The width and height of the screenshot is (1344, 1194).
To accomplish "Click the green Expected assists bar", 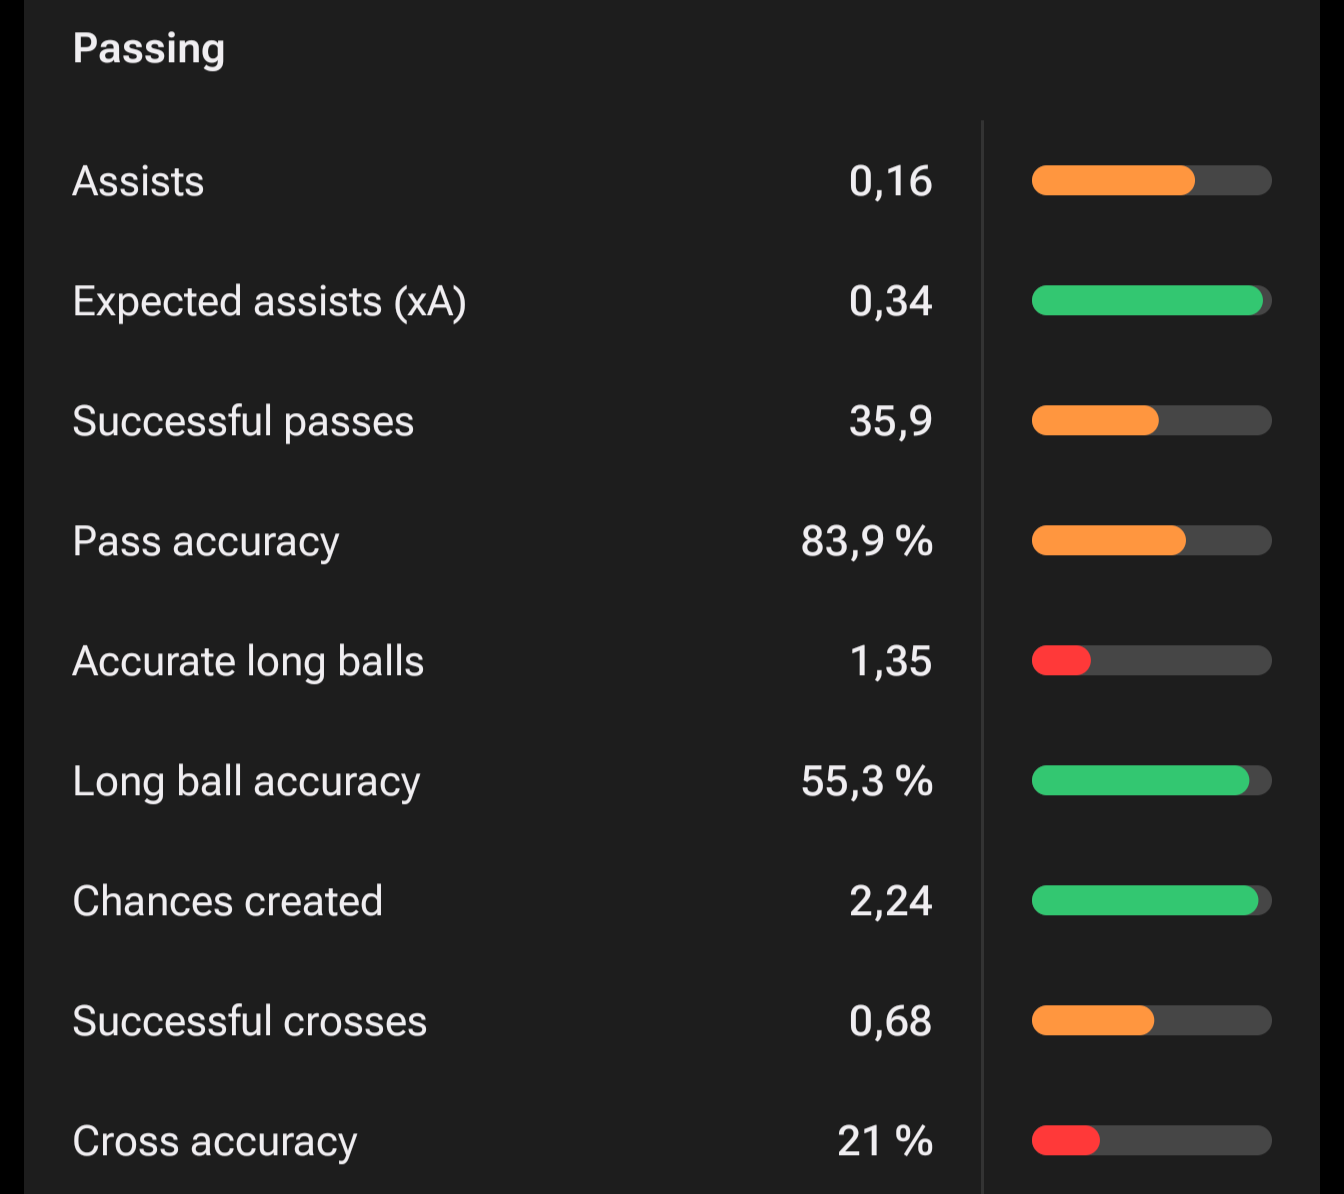I will pyautogui.click(x=1147, y=301).
